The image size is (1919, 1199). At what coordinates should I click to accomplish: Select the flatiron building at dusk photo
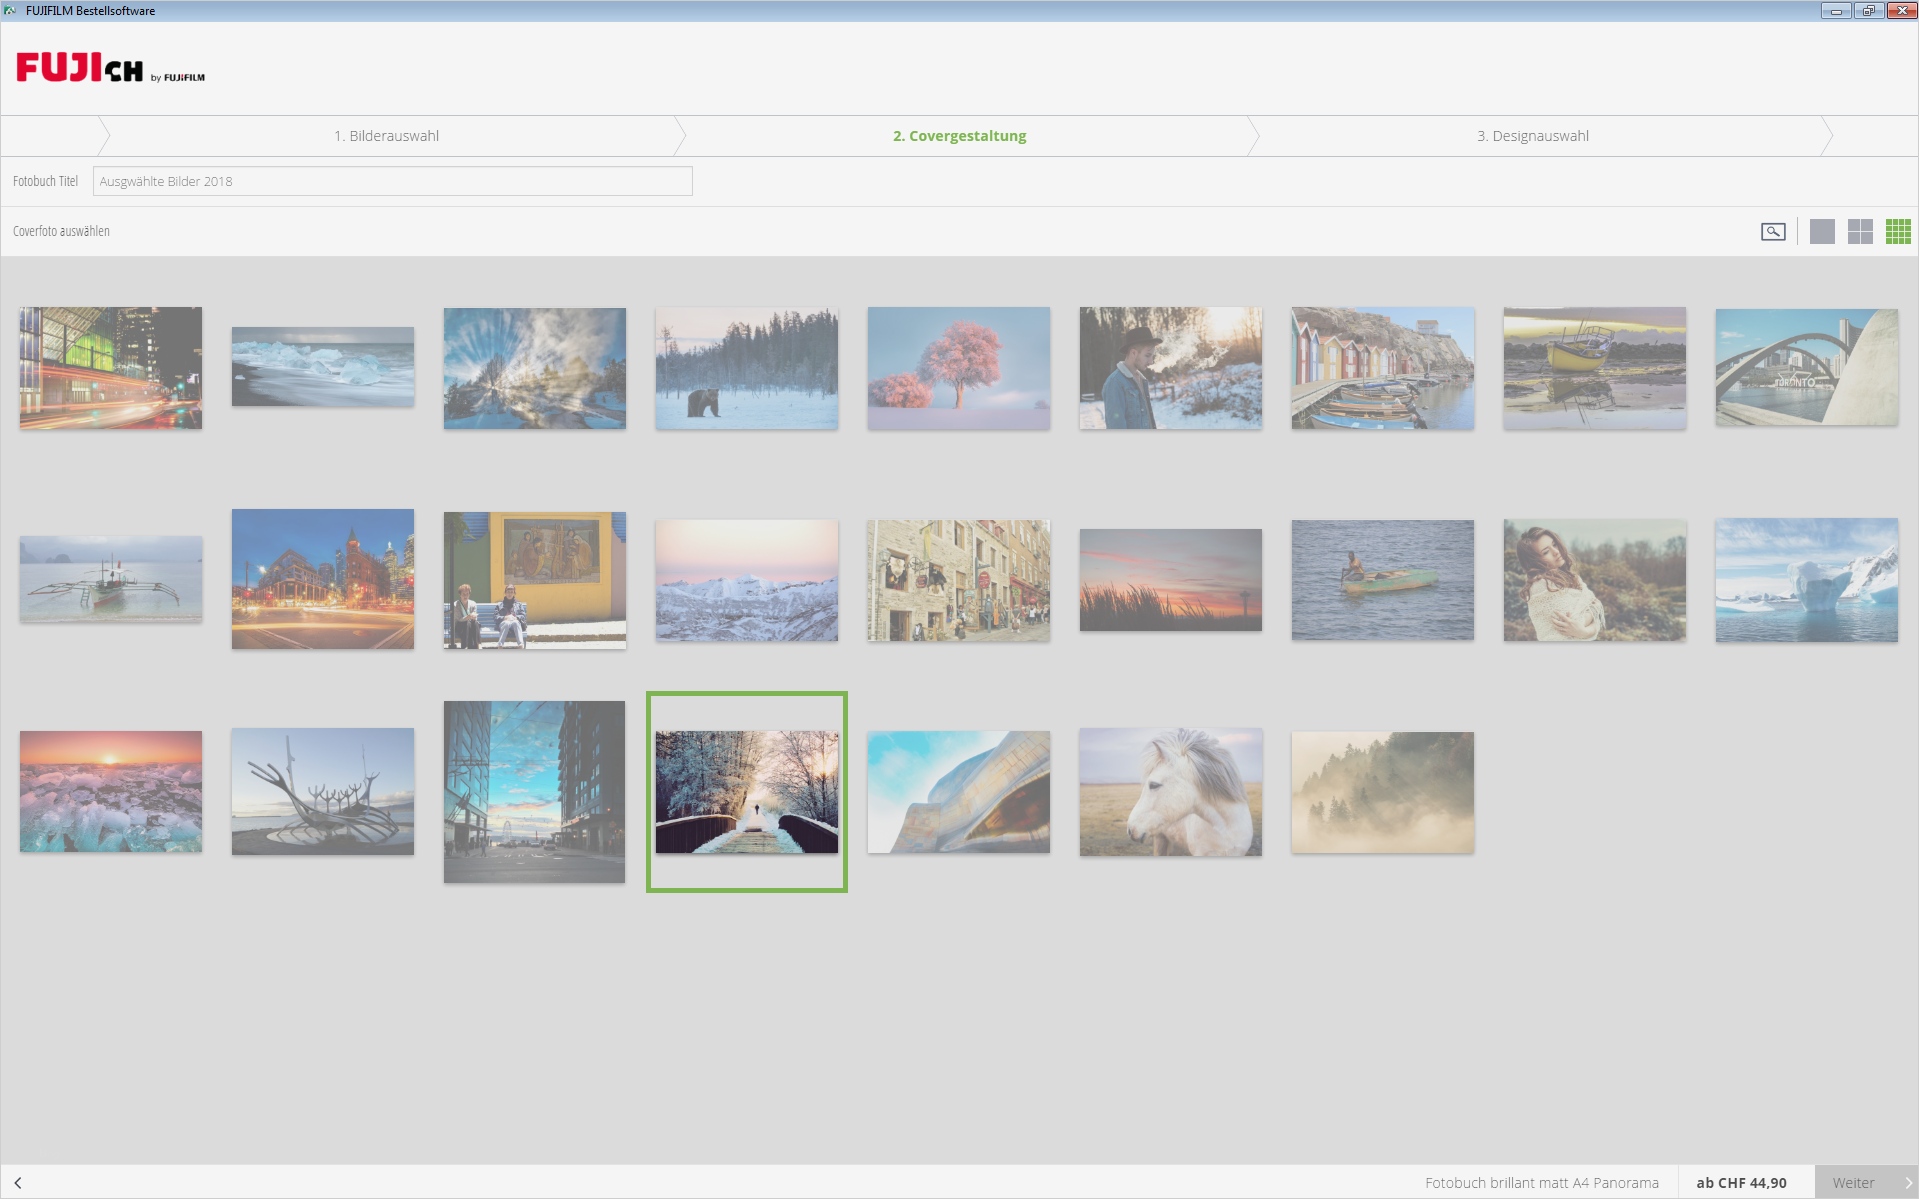pos(323,579)
